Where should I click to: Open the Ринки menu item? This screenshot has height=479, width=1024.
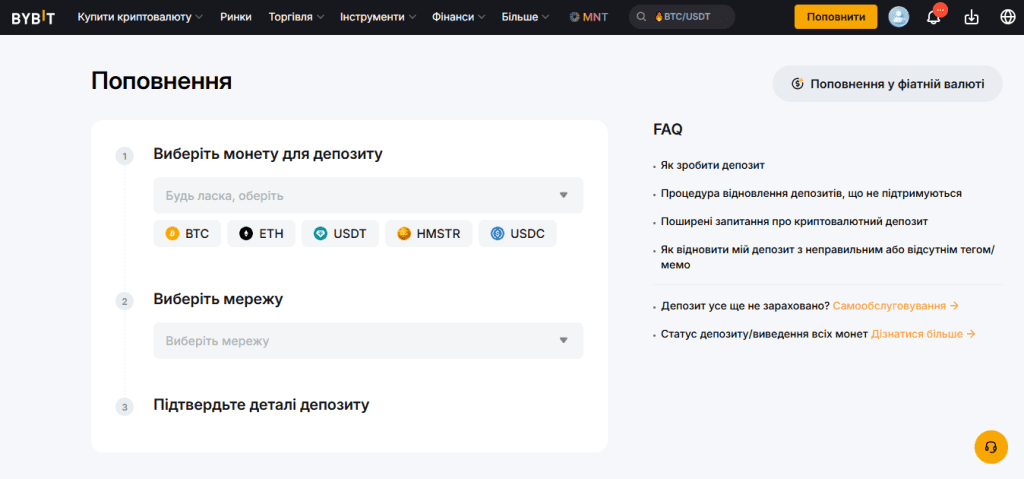236,17
